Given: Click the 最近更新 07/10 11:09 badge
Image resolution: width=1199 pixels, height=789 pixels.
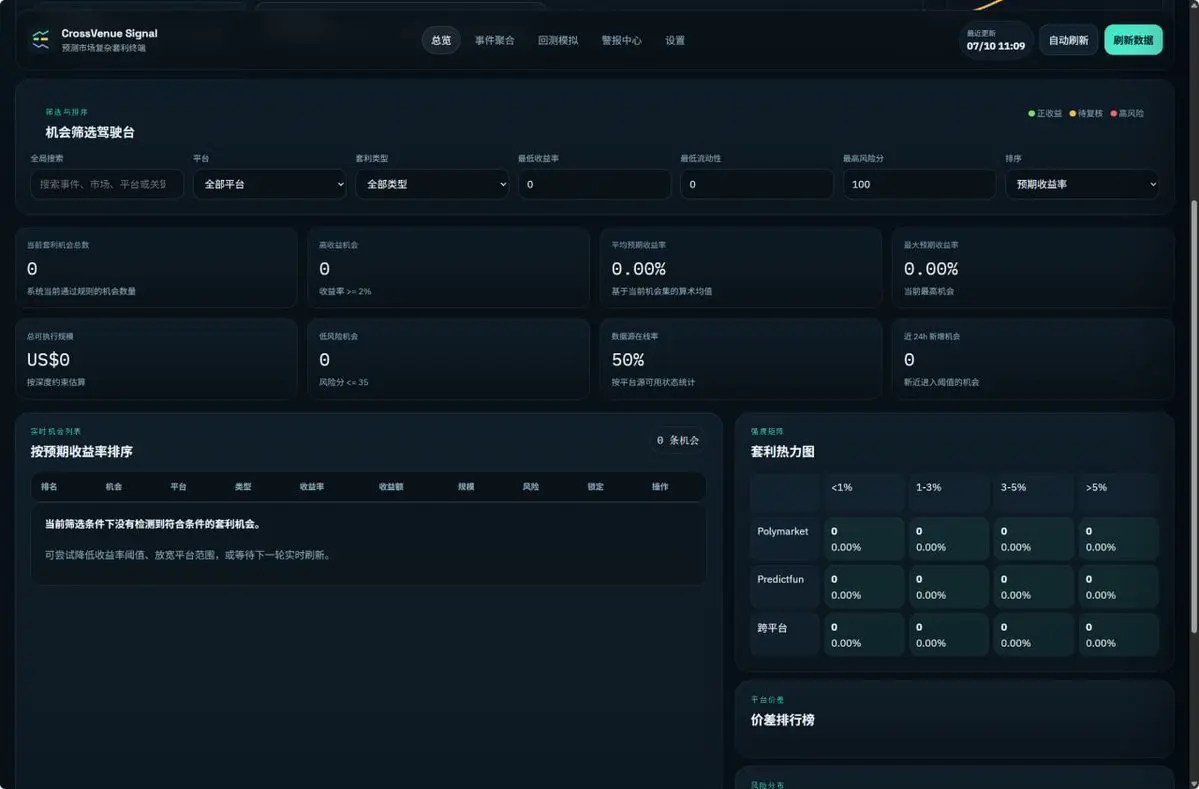Looking at the screenshot, I should point(996,40).
